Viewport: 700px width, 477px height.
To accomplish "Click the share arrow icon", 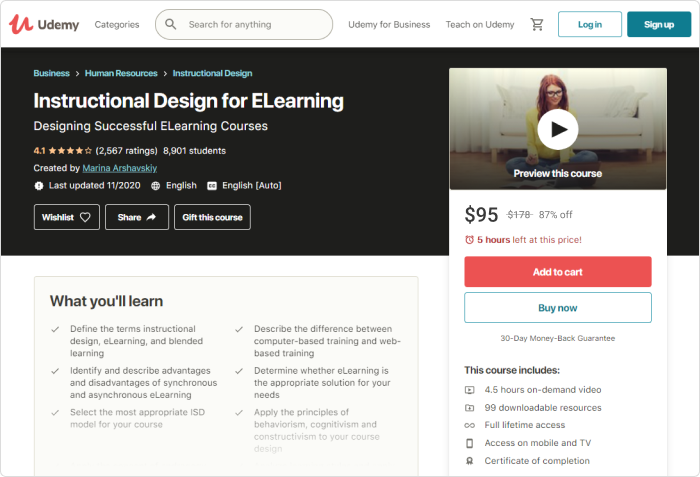I will [151, 217].
